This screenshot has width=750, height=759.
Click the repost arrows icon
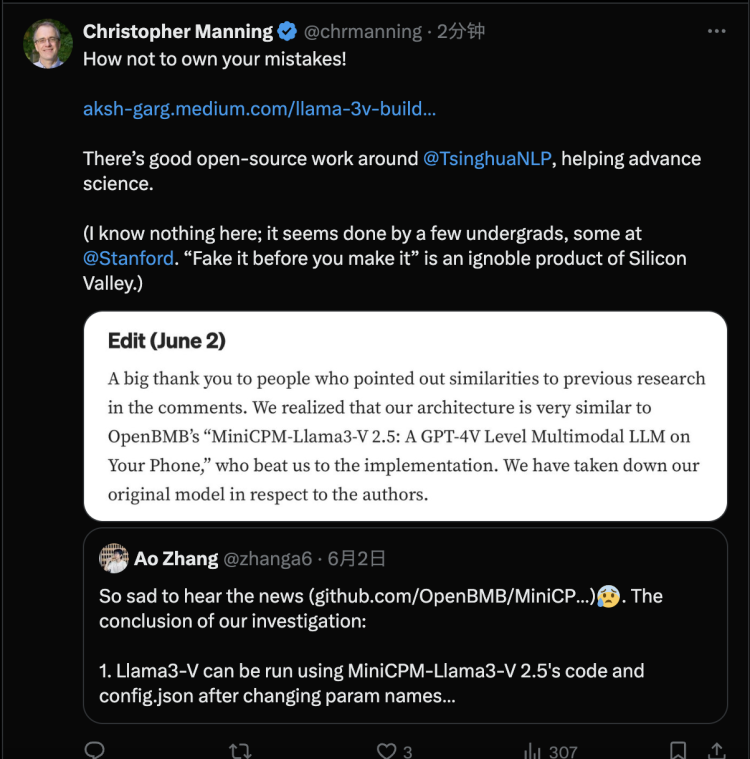(x=240, y=750)
